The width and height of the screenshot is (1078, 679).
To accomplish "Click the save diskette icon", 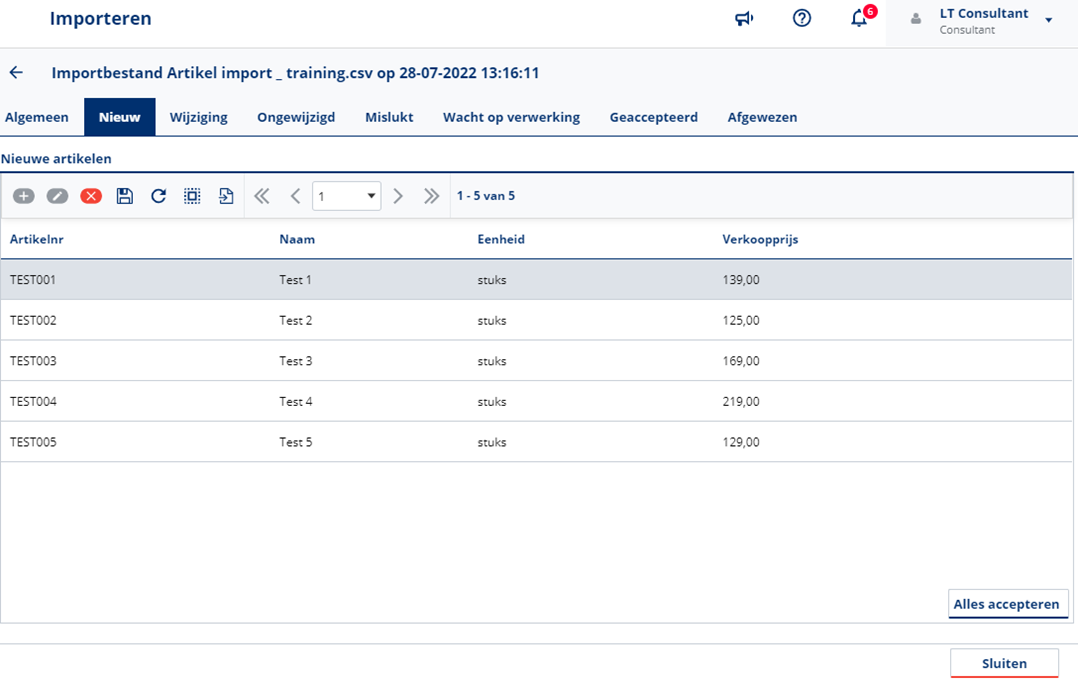I will 125,196.
